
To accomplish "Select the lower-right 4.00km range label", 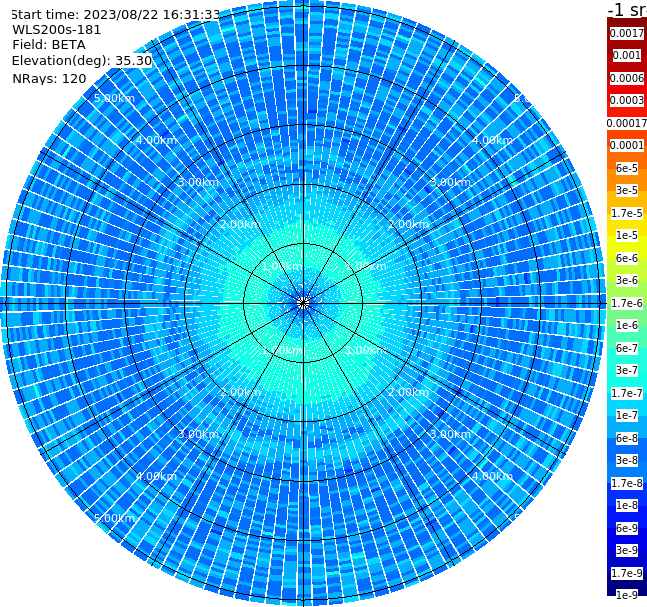I will coord(492,477).
